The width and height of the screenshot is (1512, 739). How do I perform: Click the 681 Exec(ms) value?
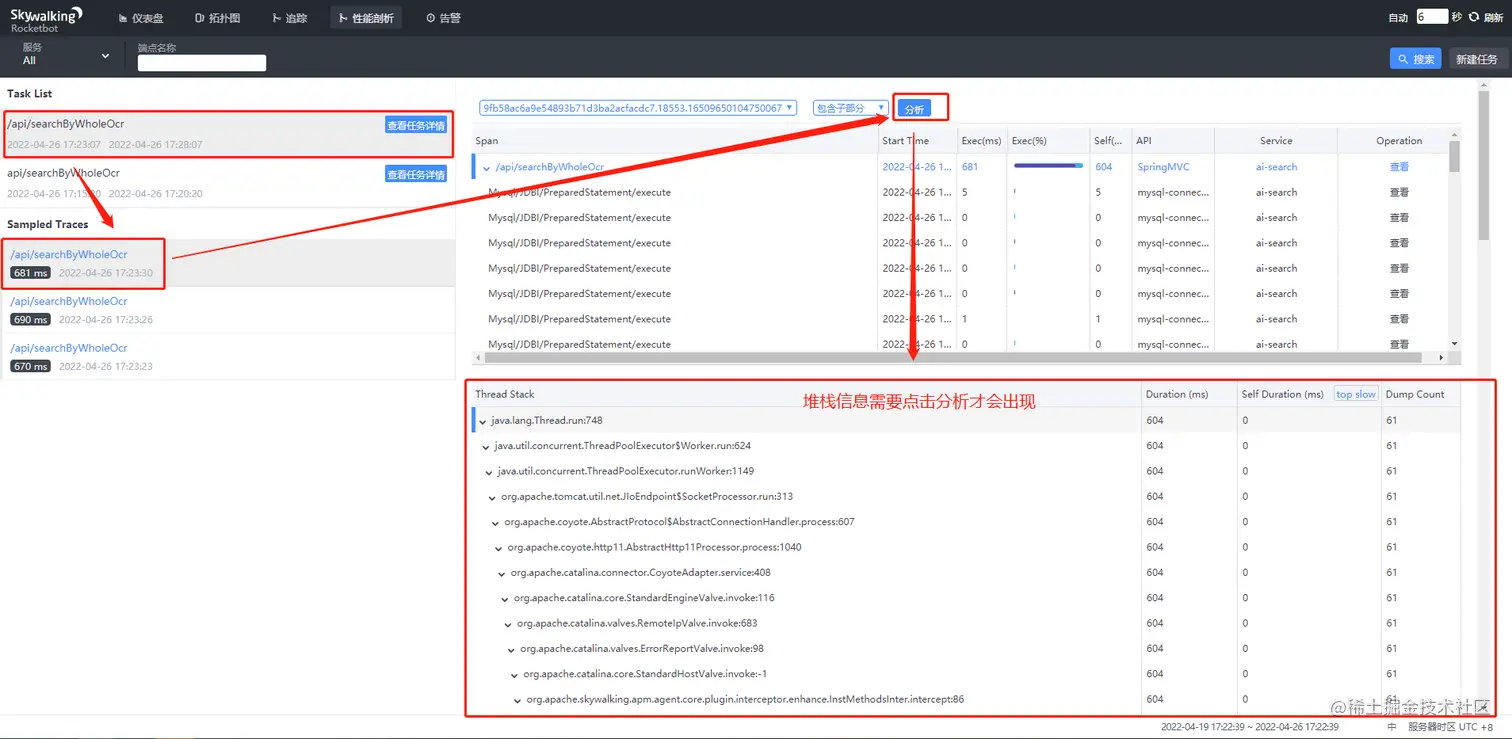(970, 167)
